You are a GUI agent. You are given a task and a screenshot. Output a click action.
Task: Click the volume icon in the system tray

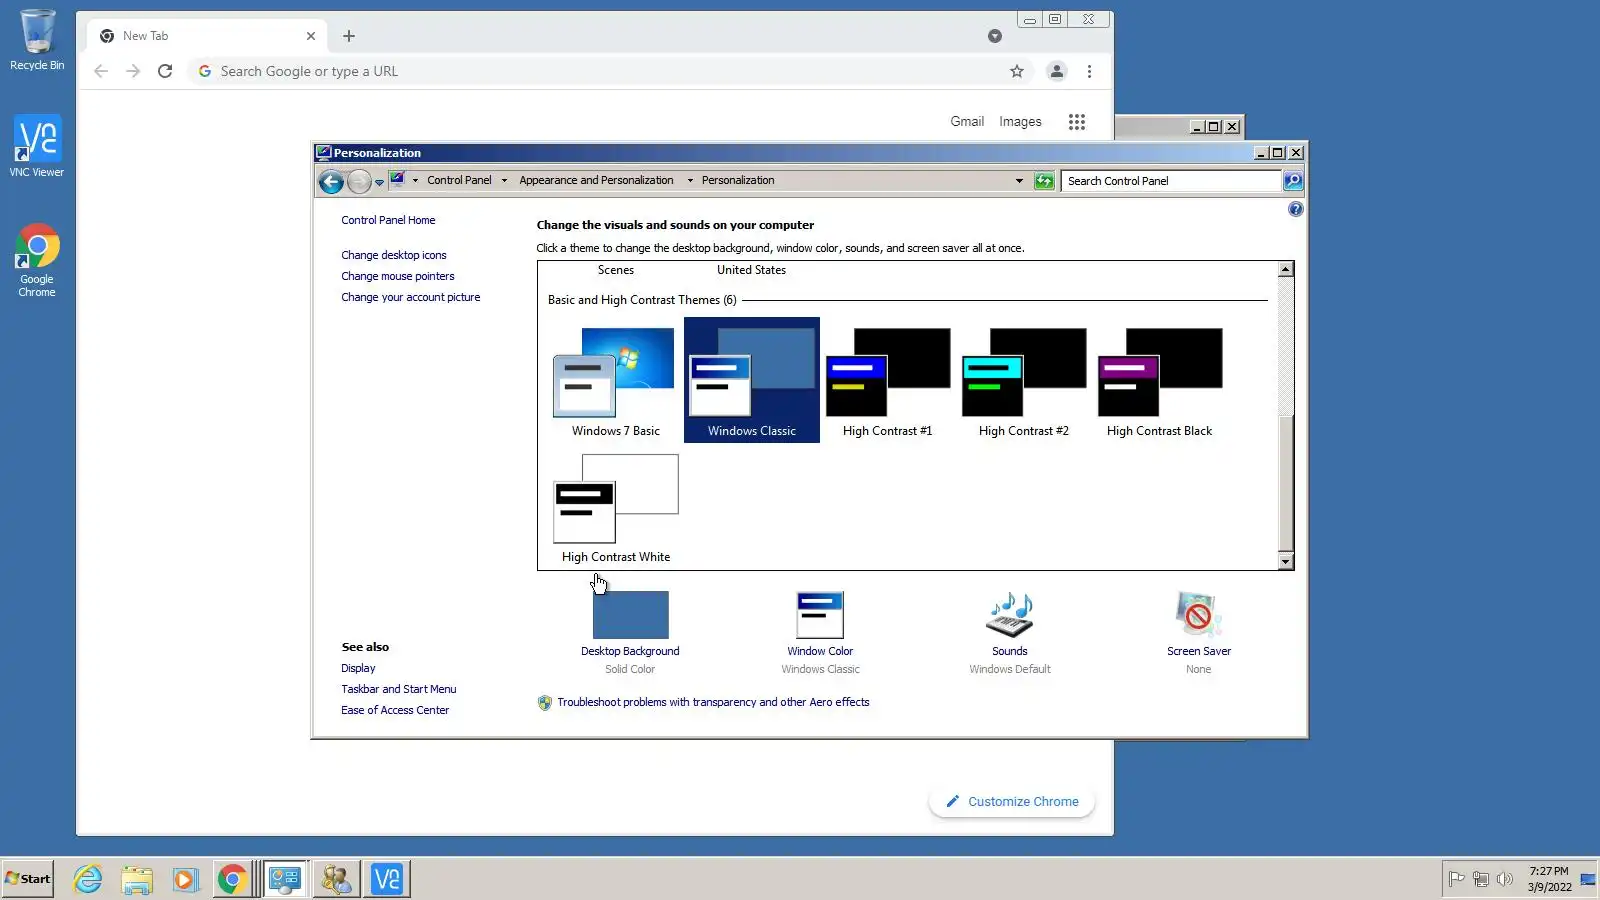(1505, 879)
